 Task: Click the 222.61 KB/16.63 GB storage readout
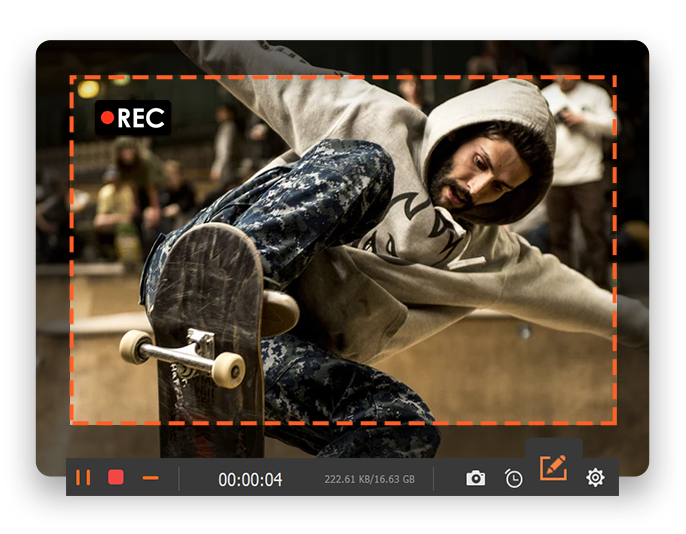[369, 480]
